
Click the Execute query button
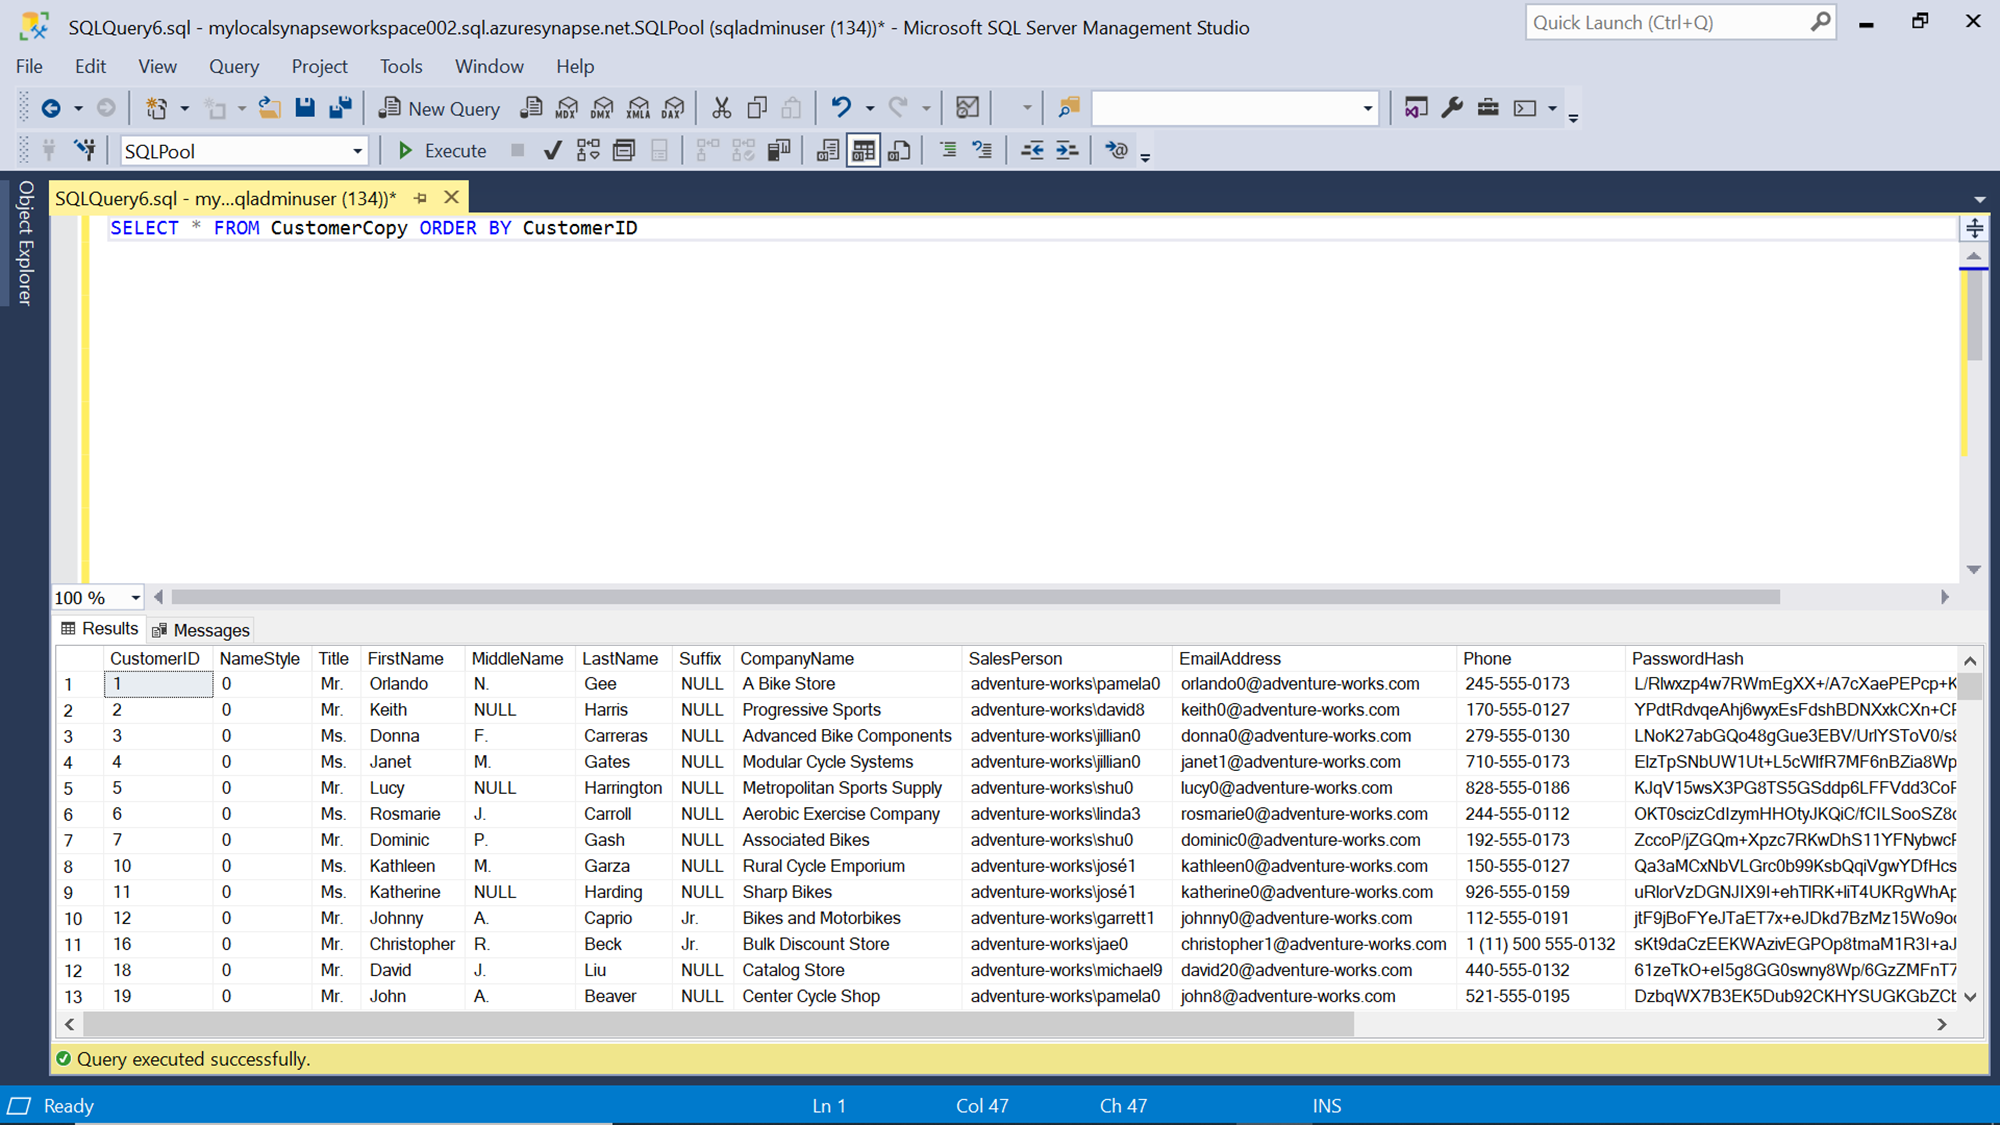[x=442, y=151]
